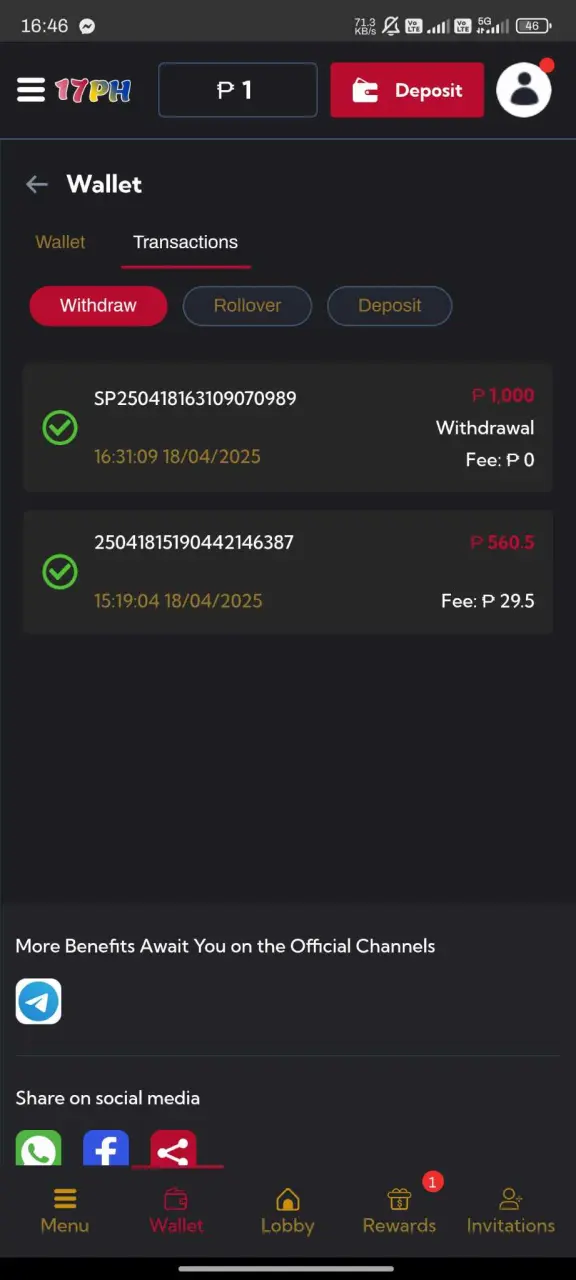Viewport: 576px width, 1280px height.
Task: Select the Rollover filter pill
Action: pos(247,306)
